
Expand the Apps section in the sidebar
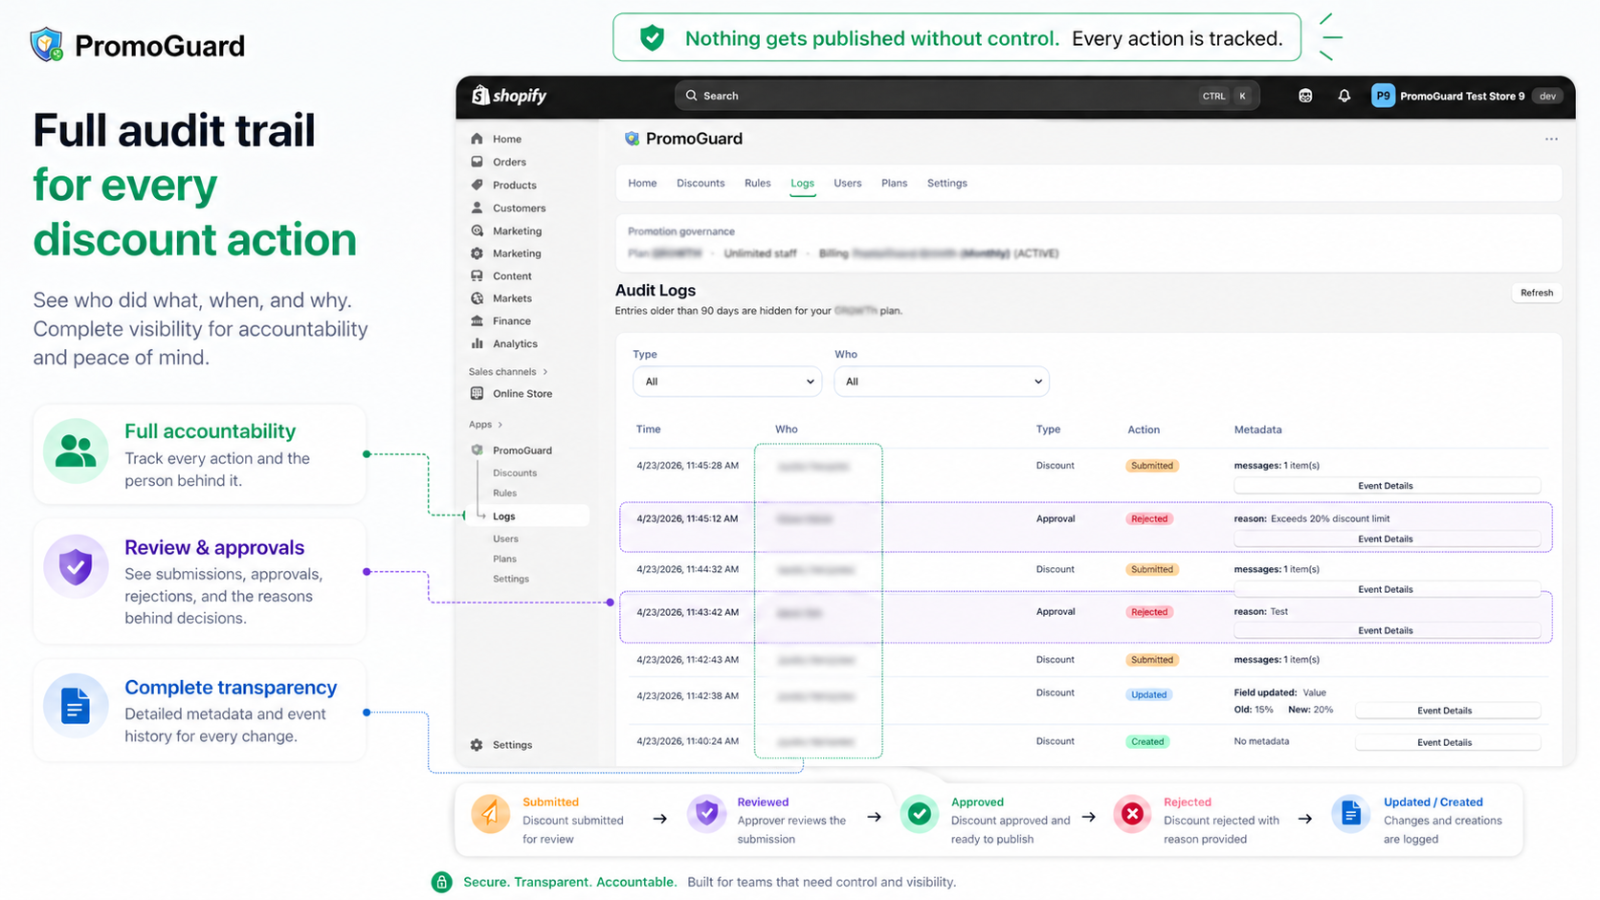(x=486, y=425)
